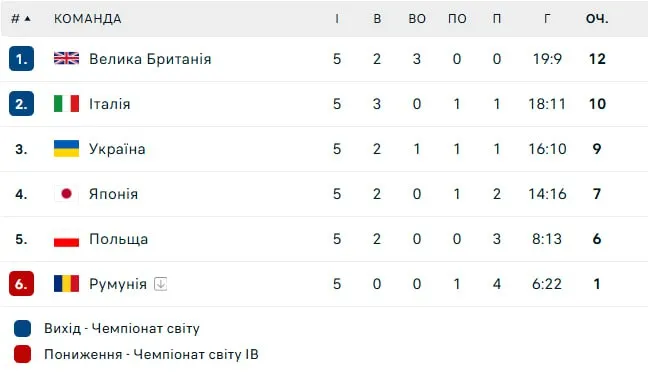Click the Poland flag icon

[x=67, y=239]
